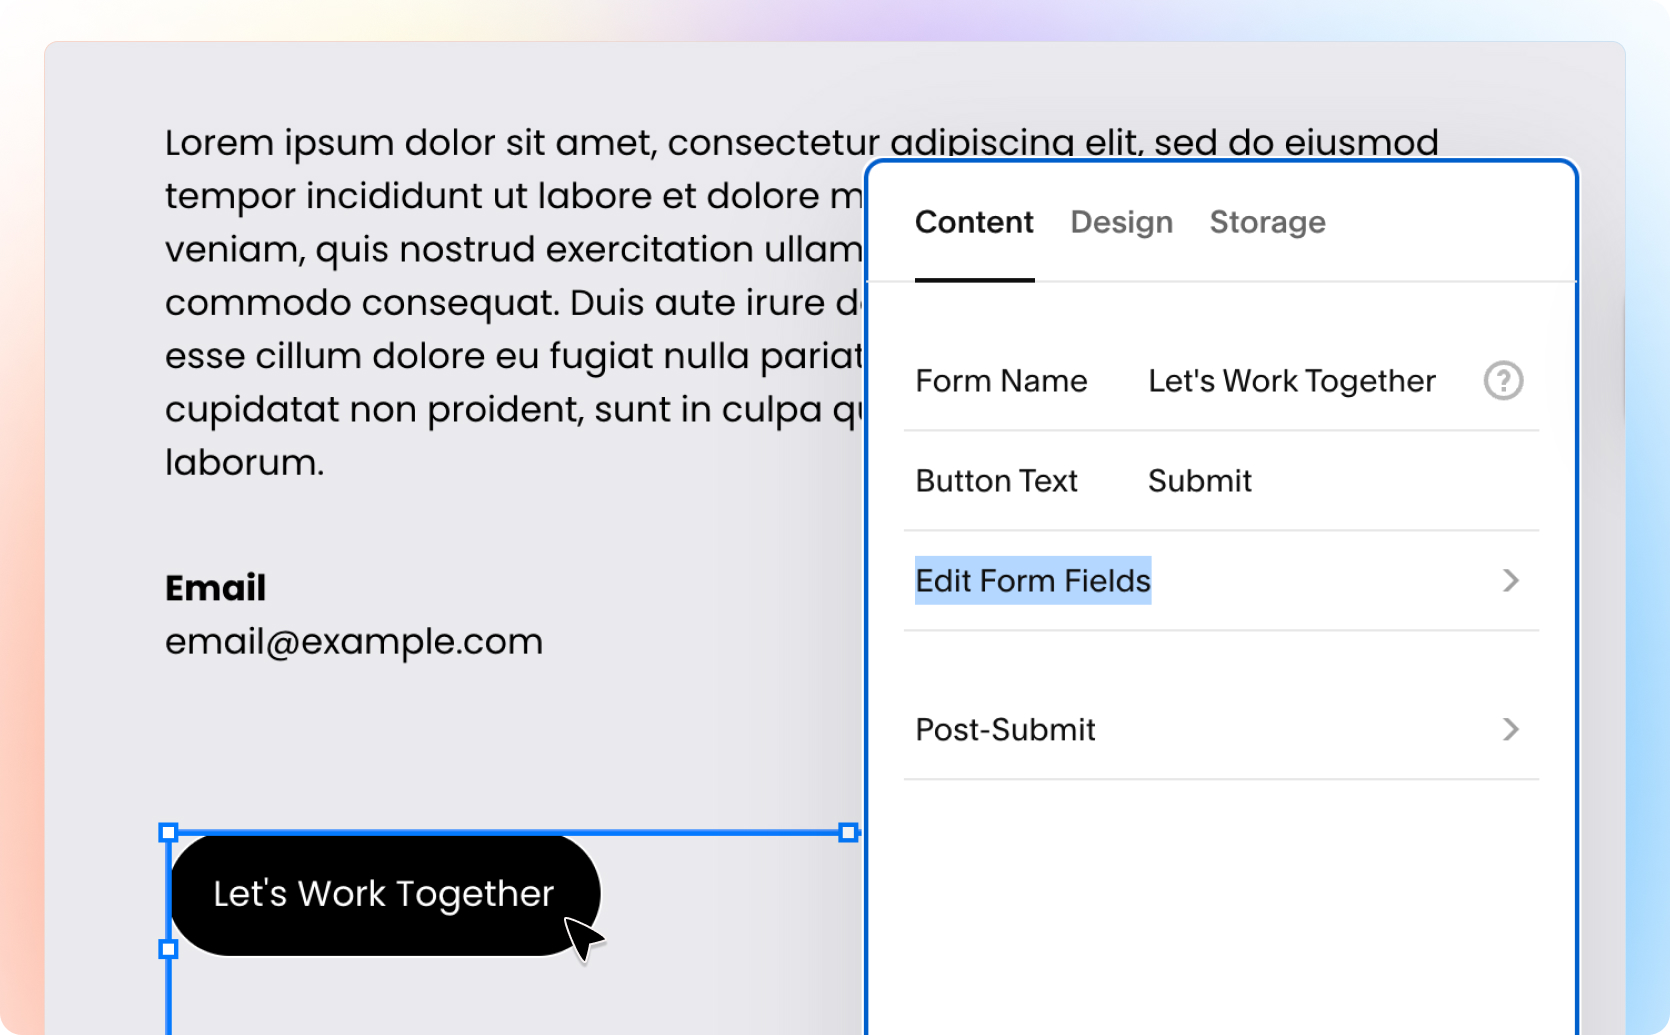This screenshot has height=1035, width=1670.
Task: Click the left-middle selection resize handle
Action: [169, 948]
